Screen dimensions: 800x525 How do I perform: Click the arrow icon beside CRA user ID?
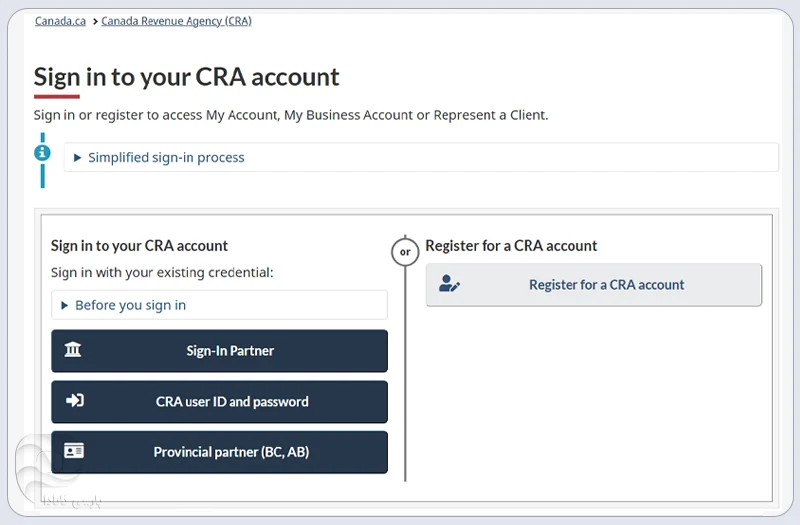click(x=74, y=401)
